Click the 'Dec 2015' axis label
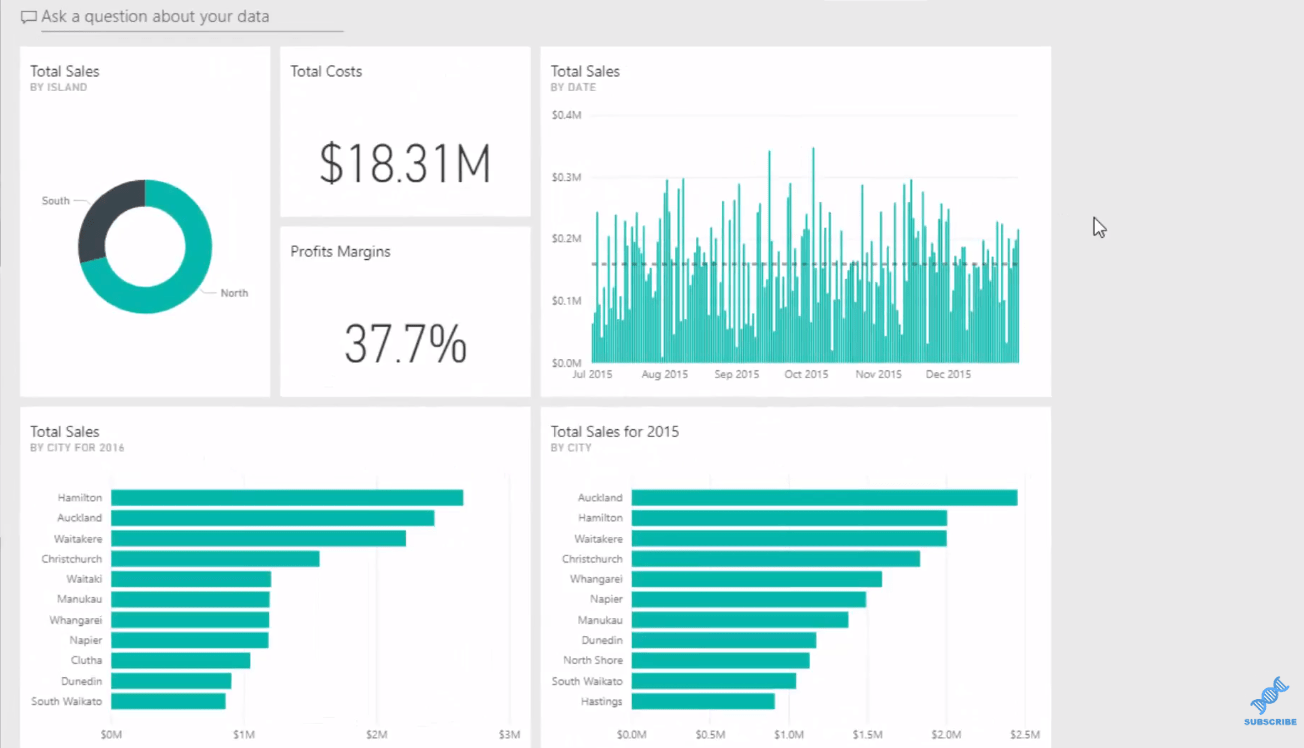 pyautogui.click(x=948, y=374)
